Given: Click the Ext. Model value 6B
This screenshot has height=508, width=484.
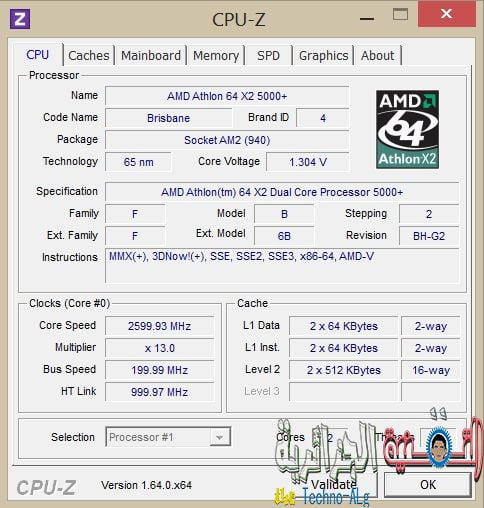Looking at the screenshot, I should (284, 236).
